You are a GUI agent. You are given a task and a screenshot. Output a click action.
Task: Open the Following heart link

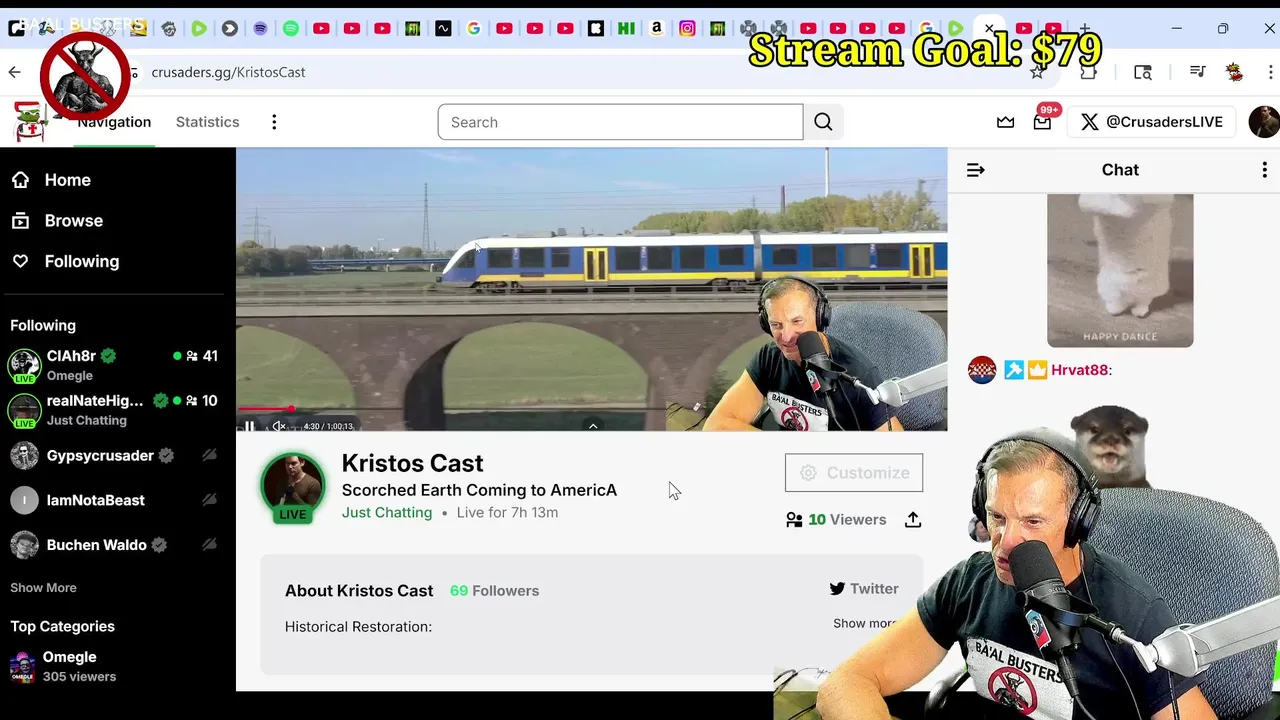65,261
